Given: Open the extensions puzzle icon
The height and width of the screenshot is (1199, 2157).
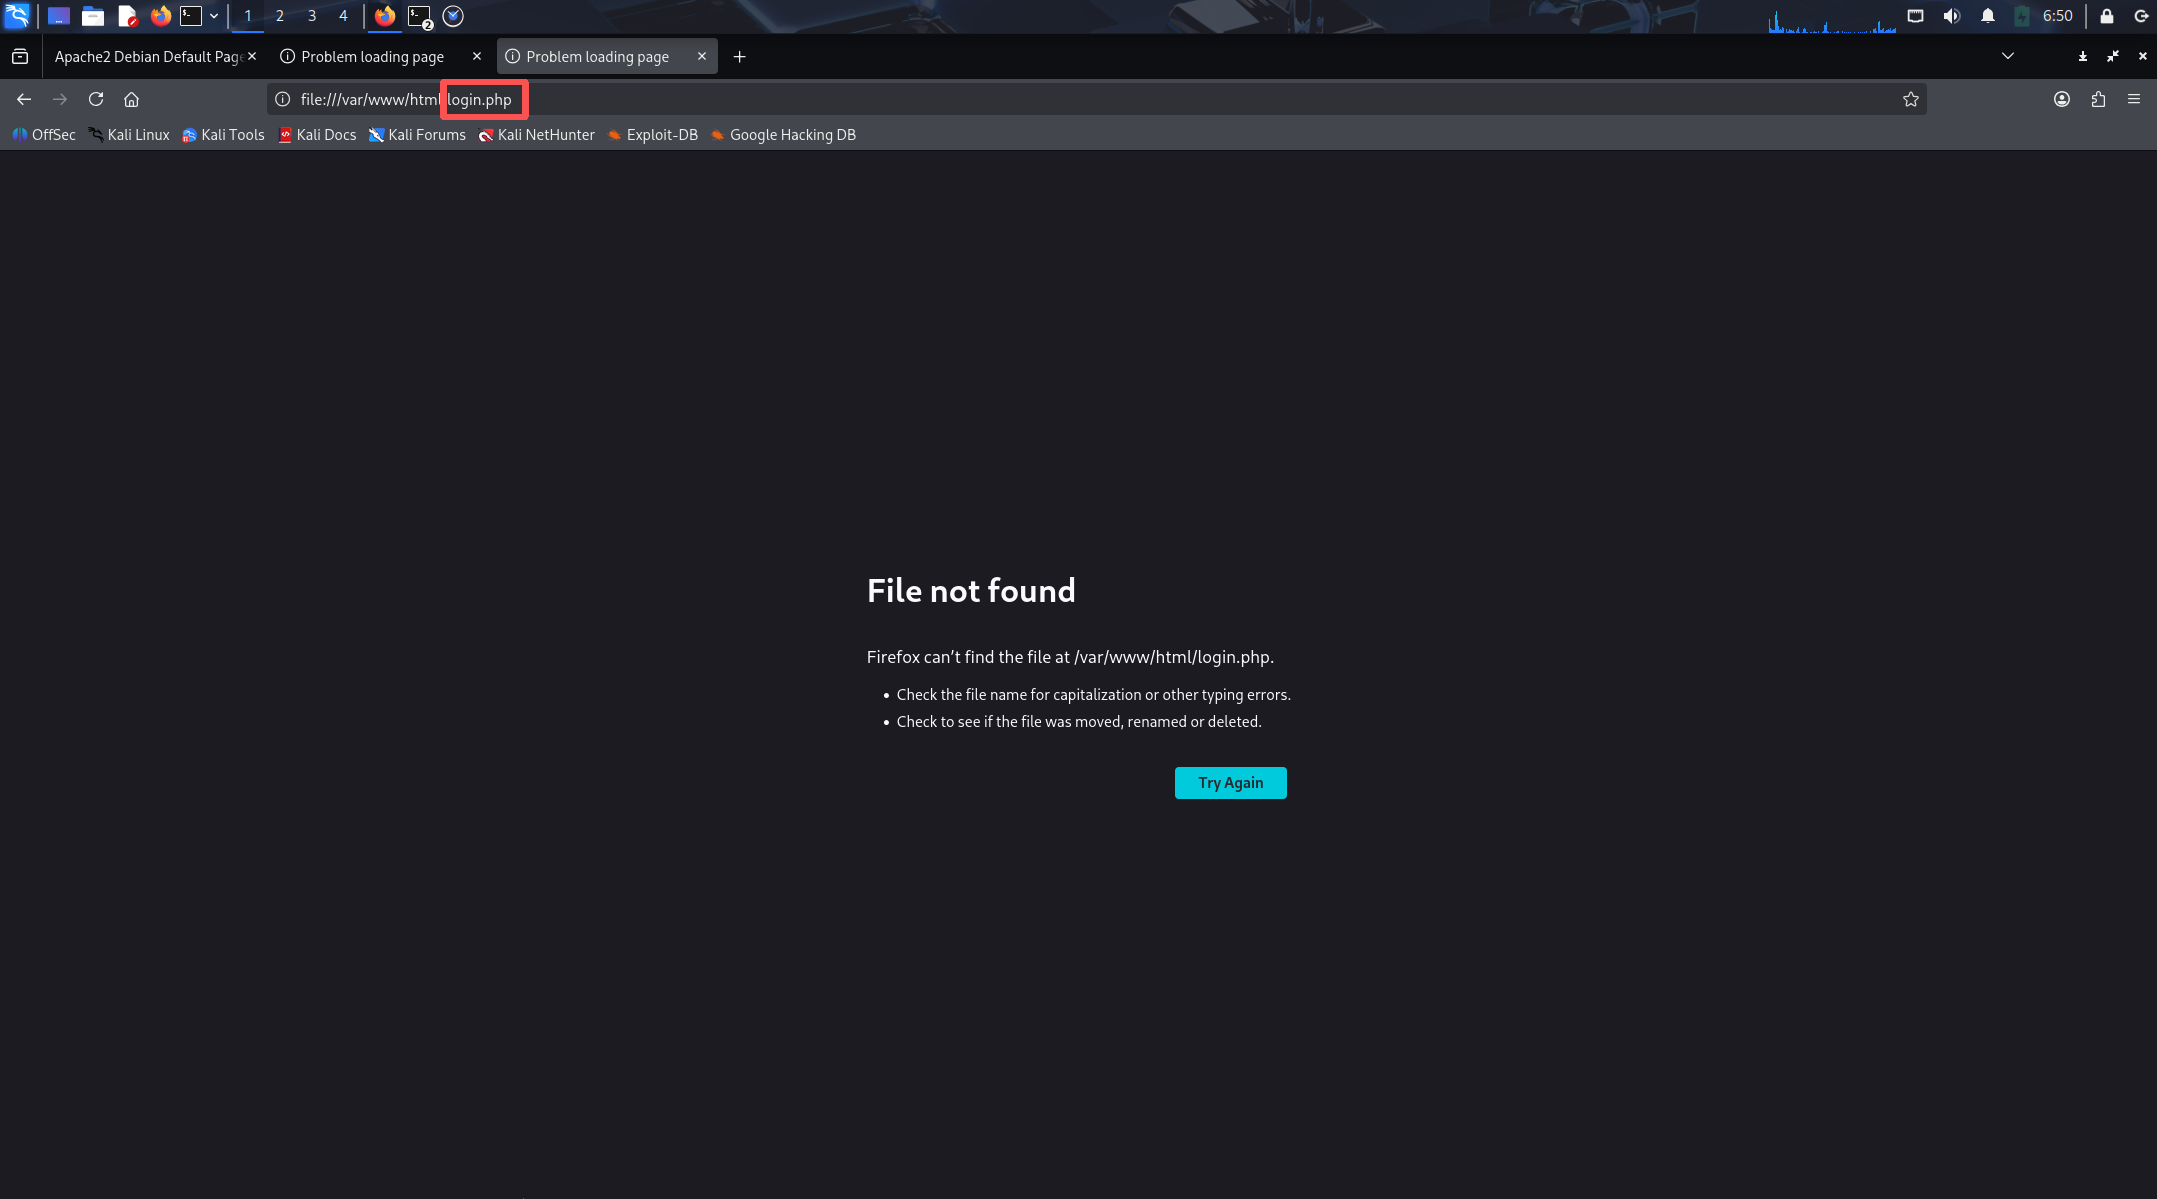Looking at the screenshot, I should tap(2098, 99).
